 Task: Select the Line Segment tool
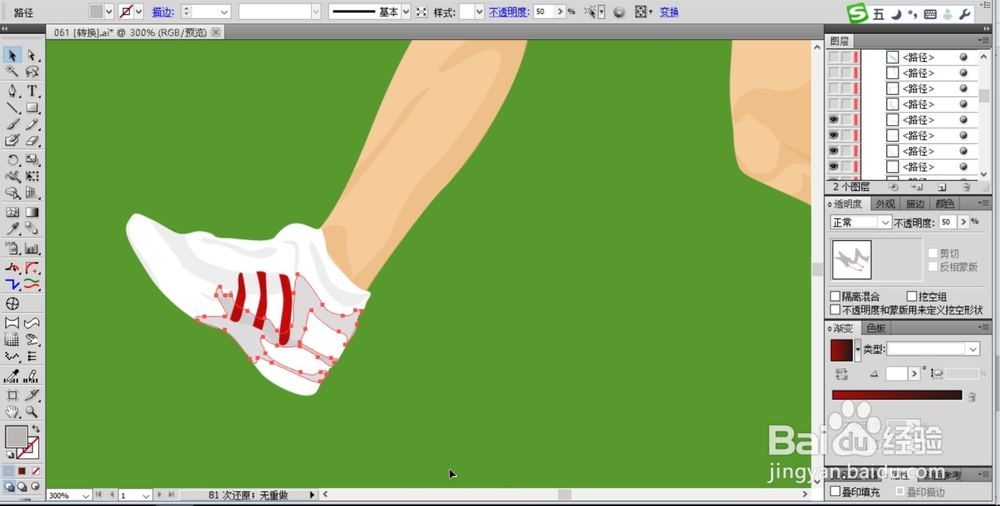[x=12, y=108]
